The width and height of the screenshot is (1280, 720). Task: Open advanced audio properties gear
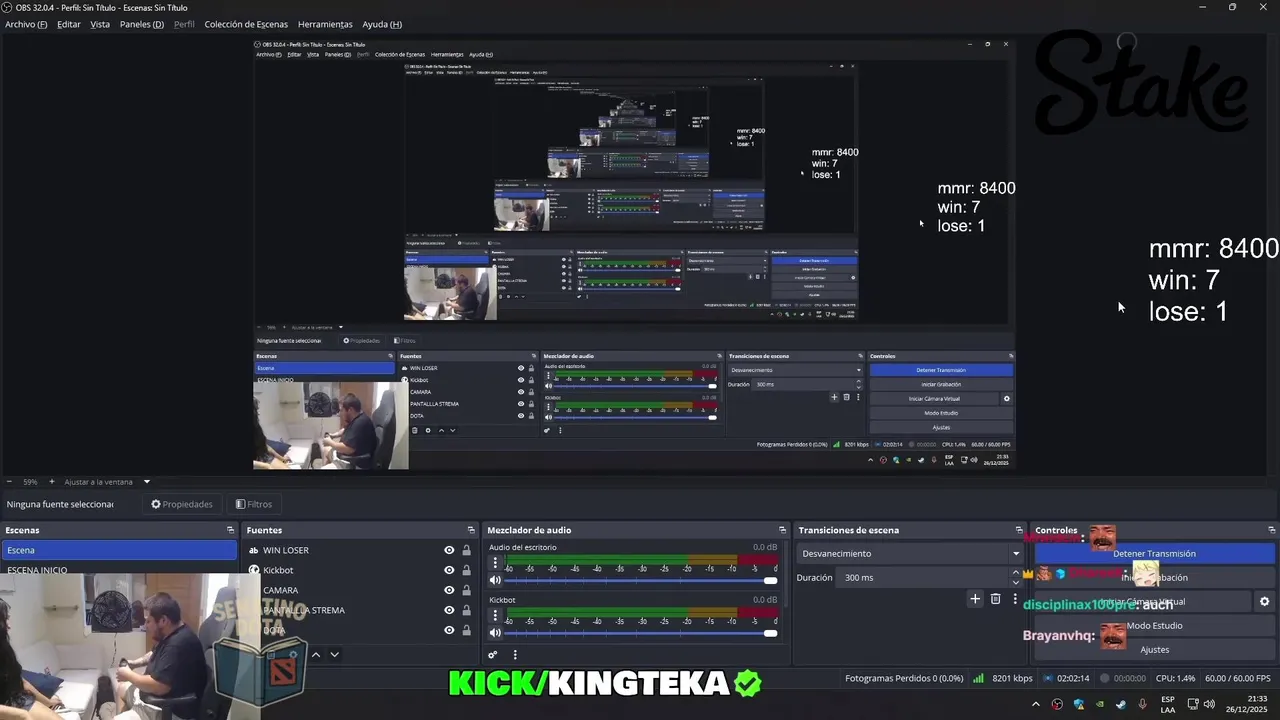(x=493, y=655)
